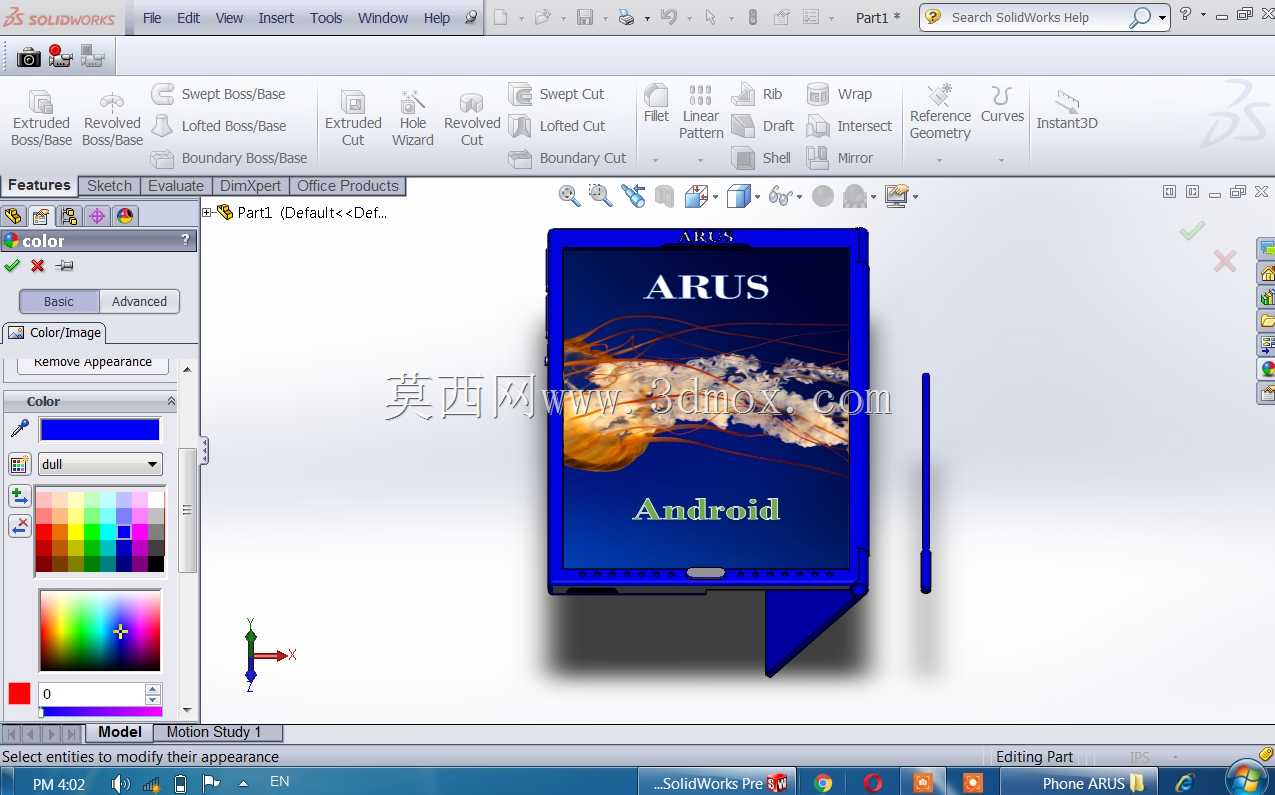
Task: Click the Zoom to Fit icon
Action: (x=569, y=196)
